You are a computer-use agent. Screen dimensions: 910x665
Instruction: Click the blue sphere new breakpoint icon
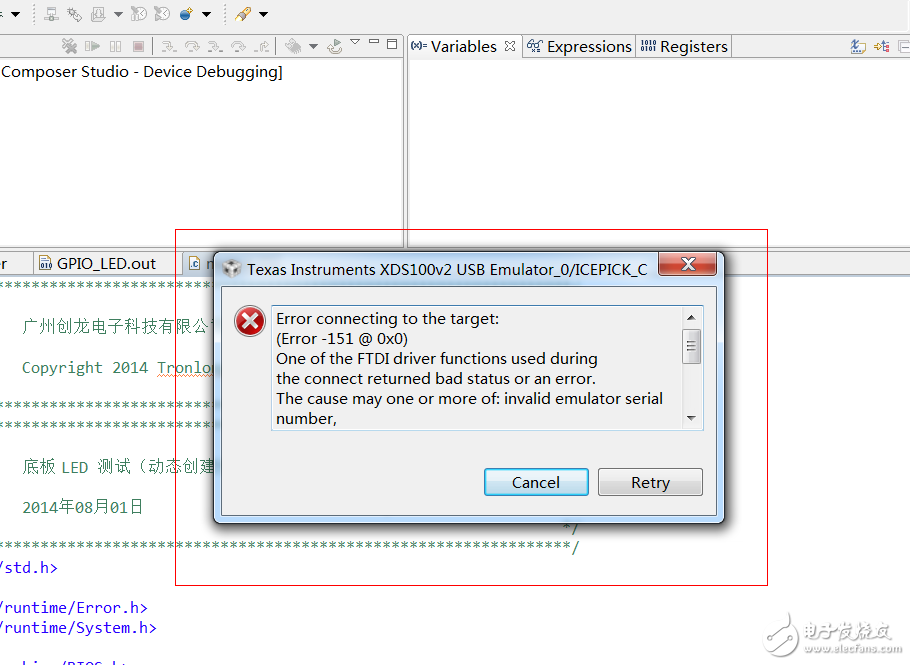click(186, 14)
